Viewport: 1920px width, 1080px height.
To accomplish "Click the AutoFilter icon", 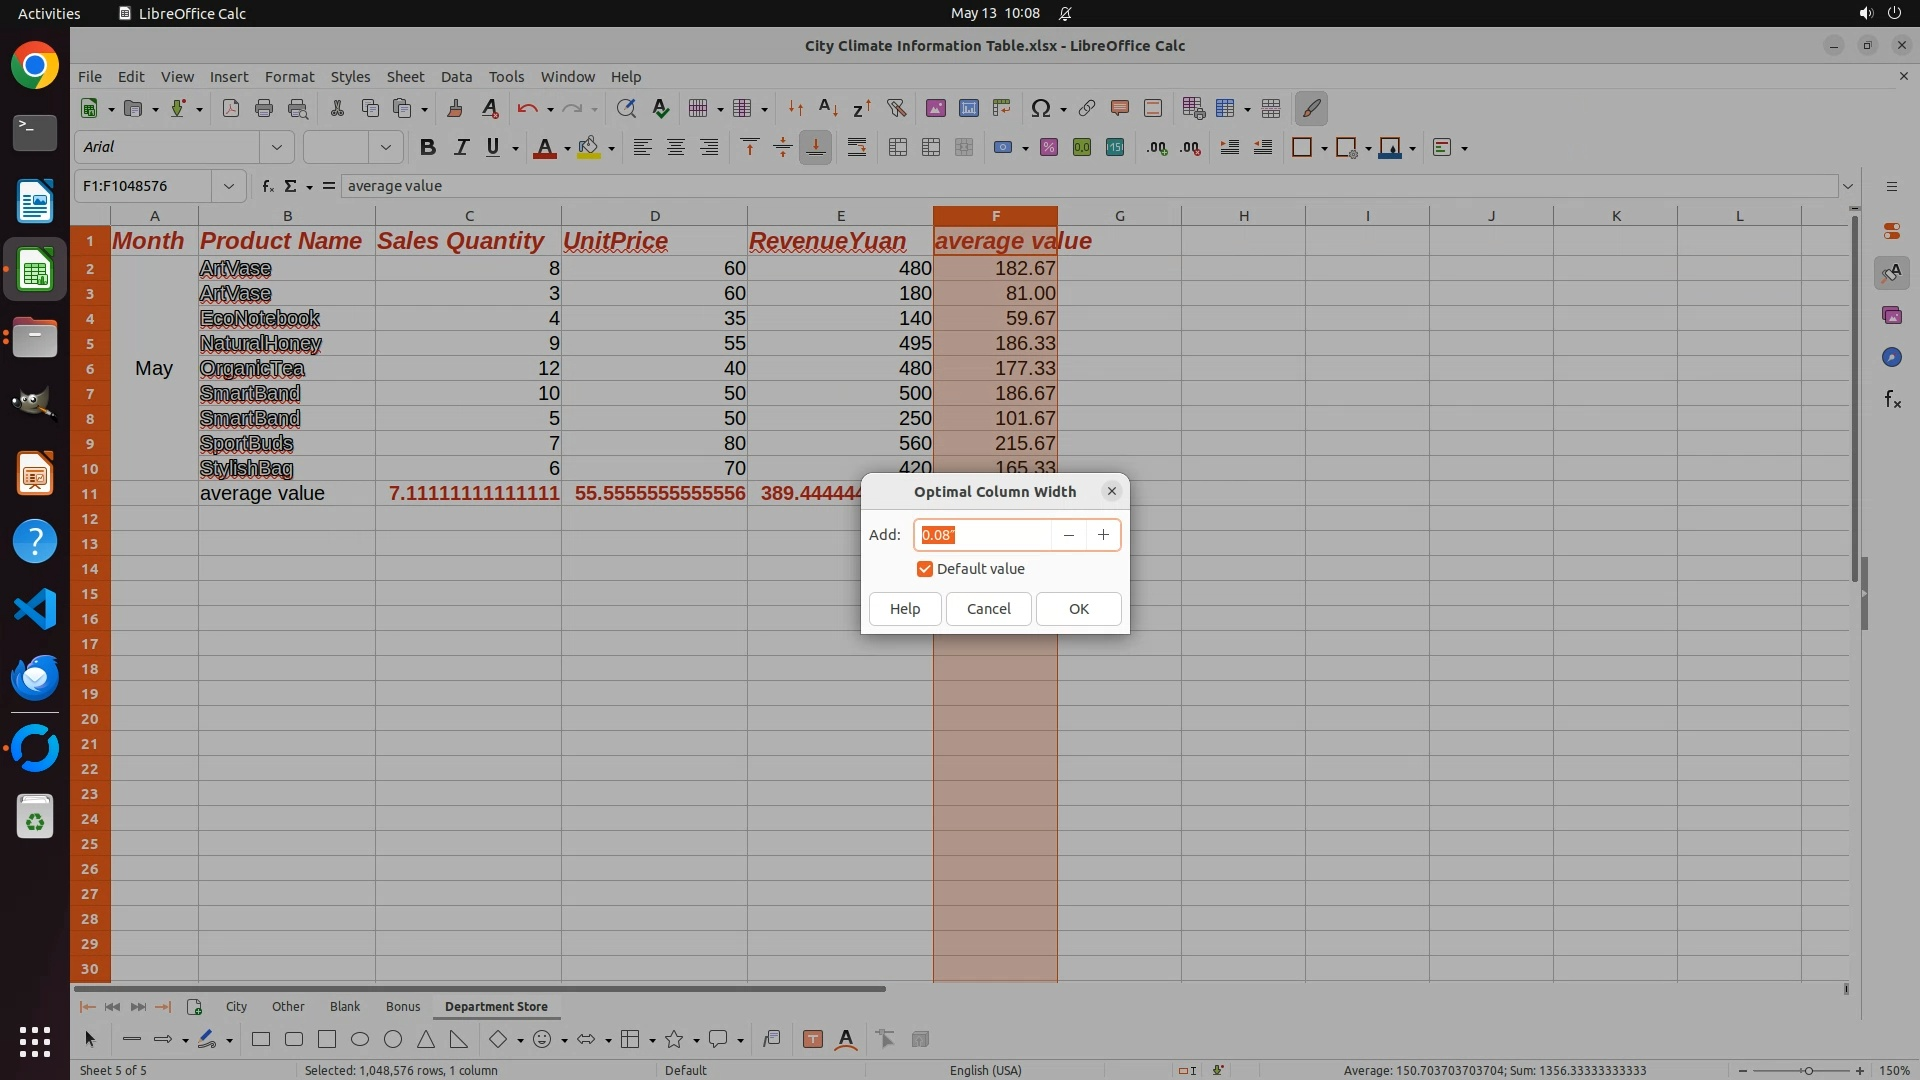I will [896, 108].
